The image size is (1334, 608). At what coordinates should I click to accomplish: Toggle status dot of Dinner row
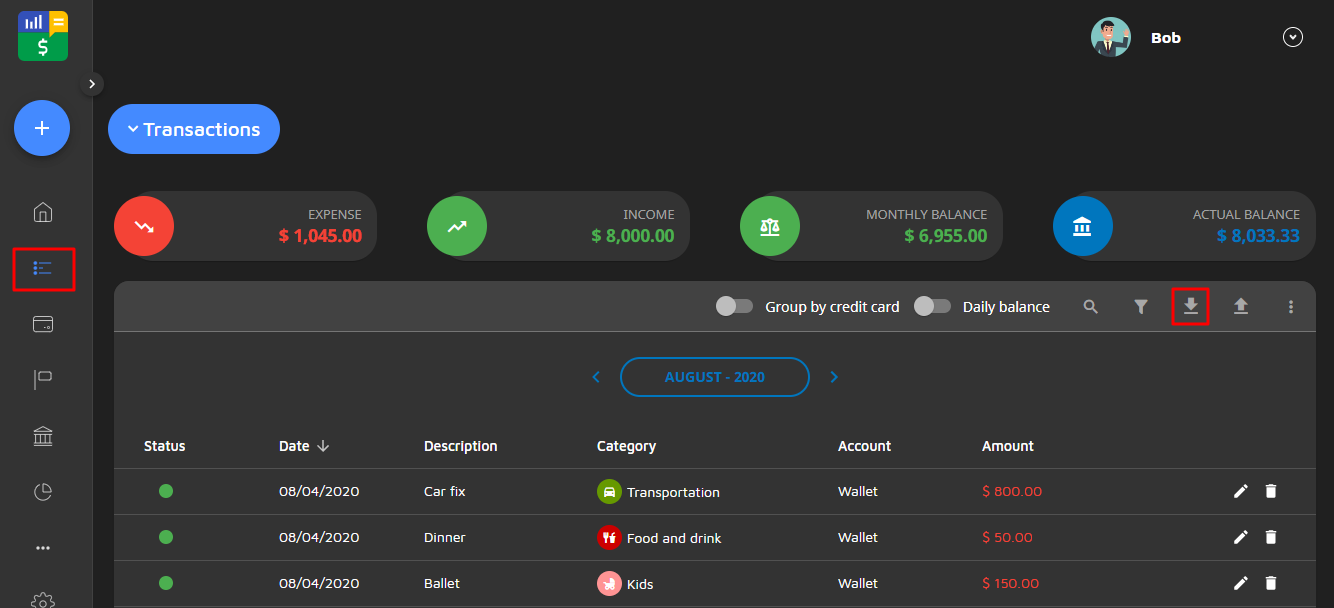pyautogui.click(x=166, y=537)
